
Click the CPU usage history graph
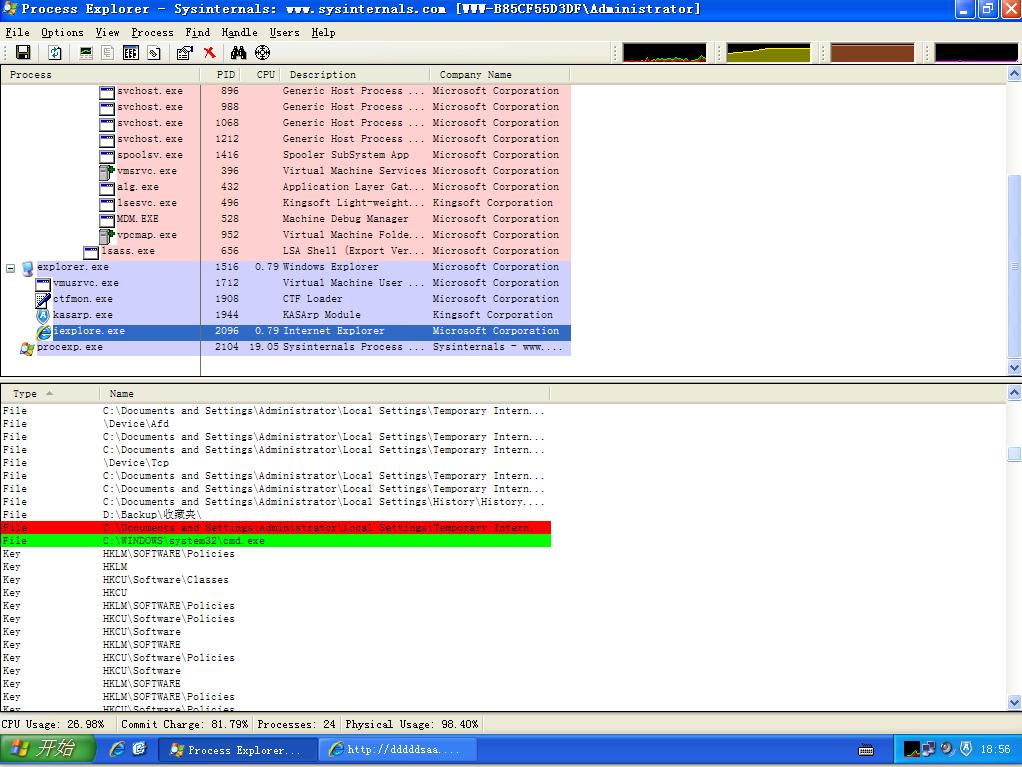pos(664,53)
